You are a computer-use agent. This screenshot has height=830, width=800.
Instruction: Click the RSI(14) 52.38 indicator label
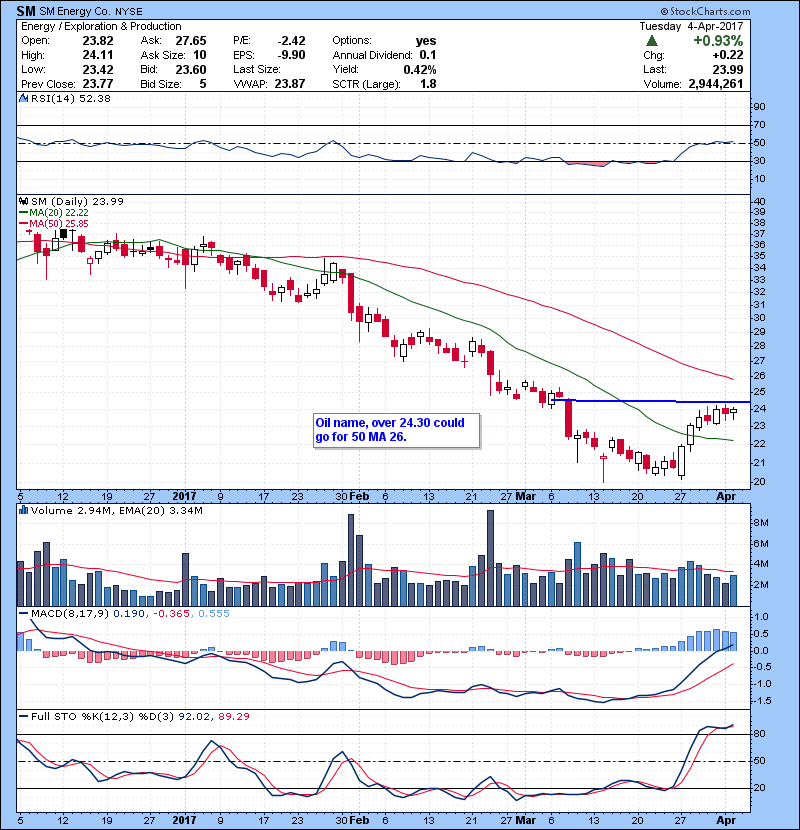point(71,98)
